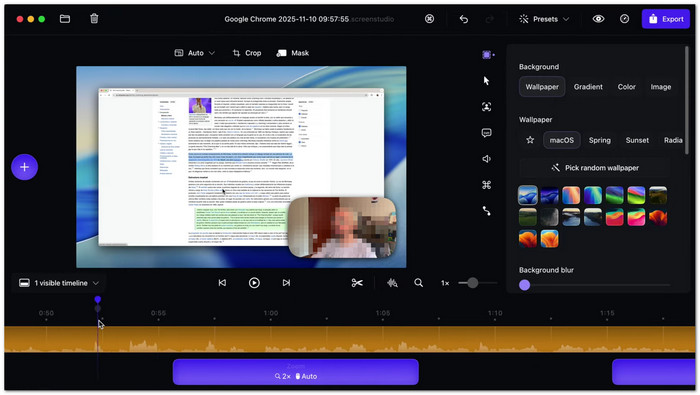Undo the last action
The image size is (700, 395).
click(464, 19)
